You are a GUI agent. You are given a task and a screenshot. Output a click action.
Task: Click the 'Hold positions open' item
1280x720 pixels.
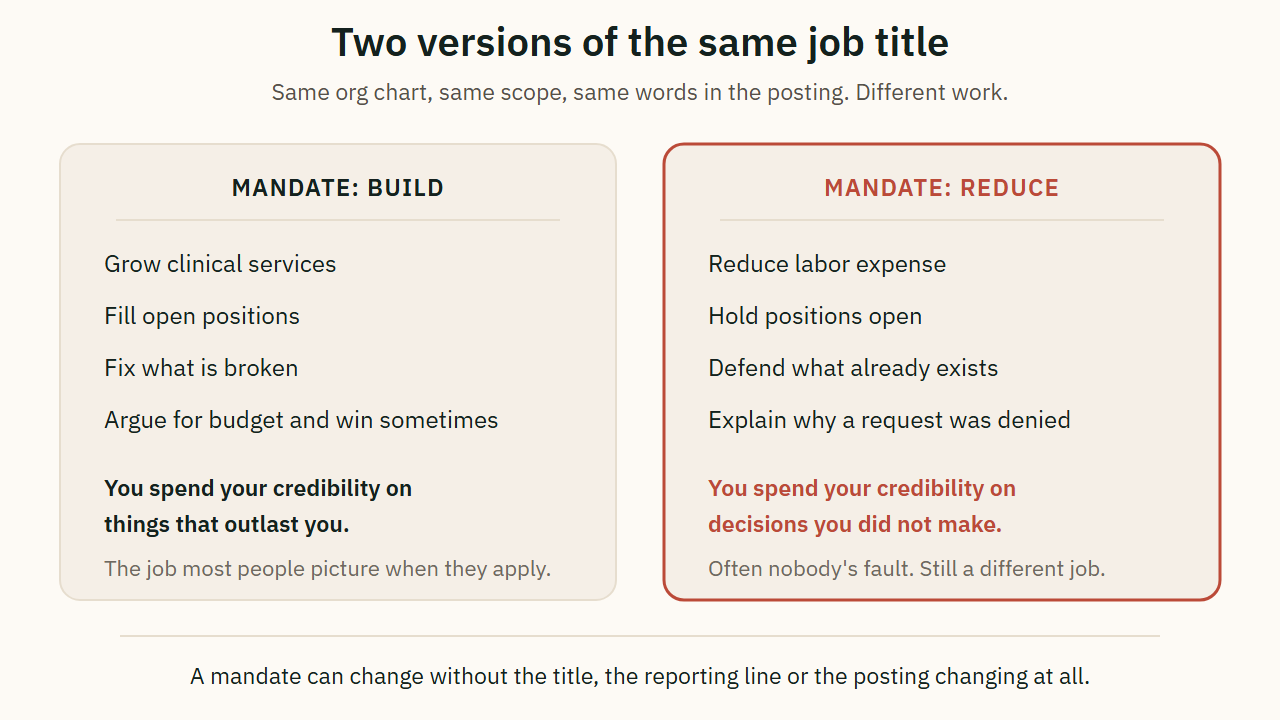[815, 316]
